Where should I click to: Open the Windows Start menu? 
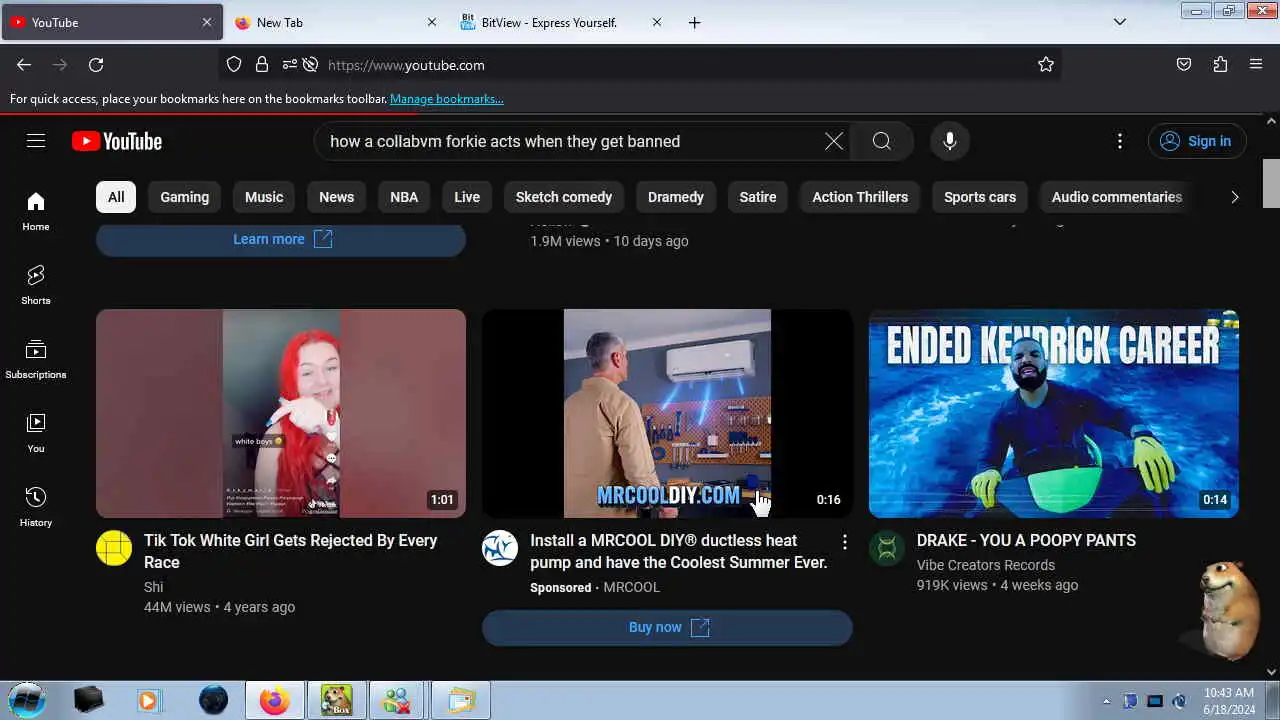click(x=26, y=700)
